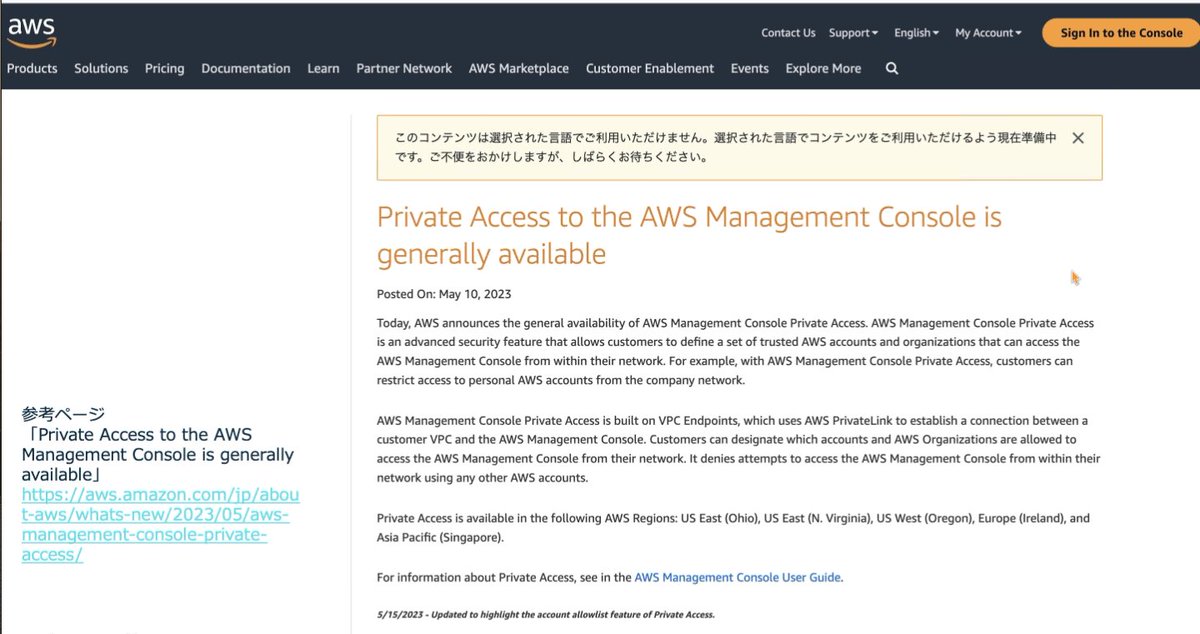Open AWS Marketplace menu item
This screenshot has width=1200, height=634.
click(519, 69)
